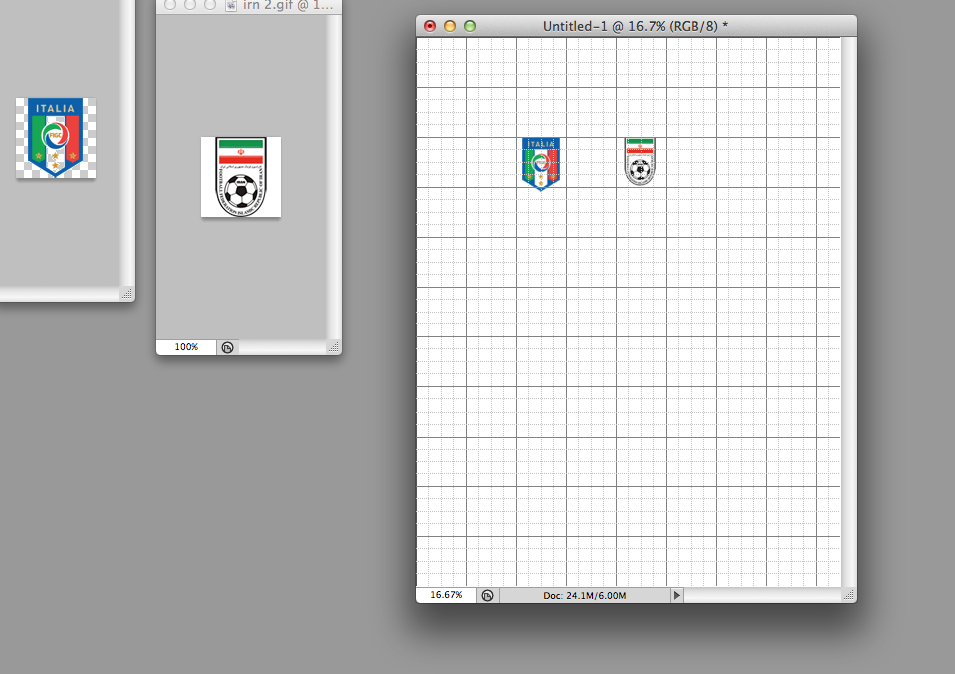Viewport: 955px width, 674px height.
Task: Click the preview icon beside 16.67% zoom
Action: [x=487, y=595]
